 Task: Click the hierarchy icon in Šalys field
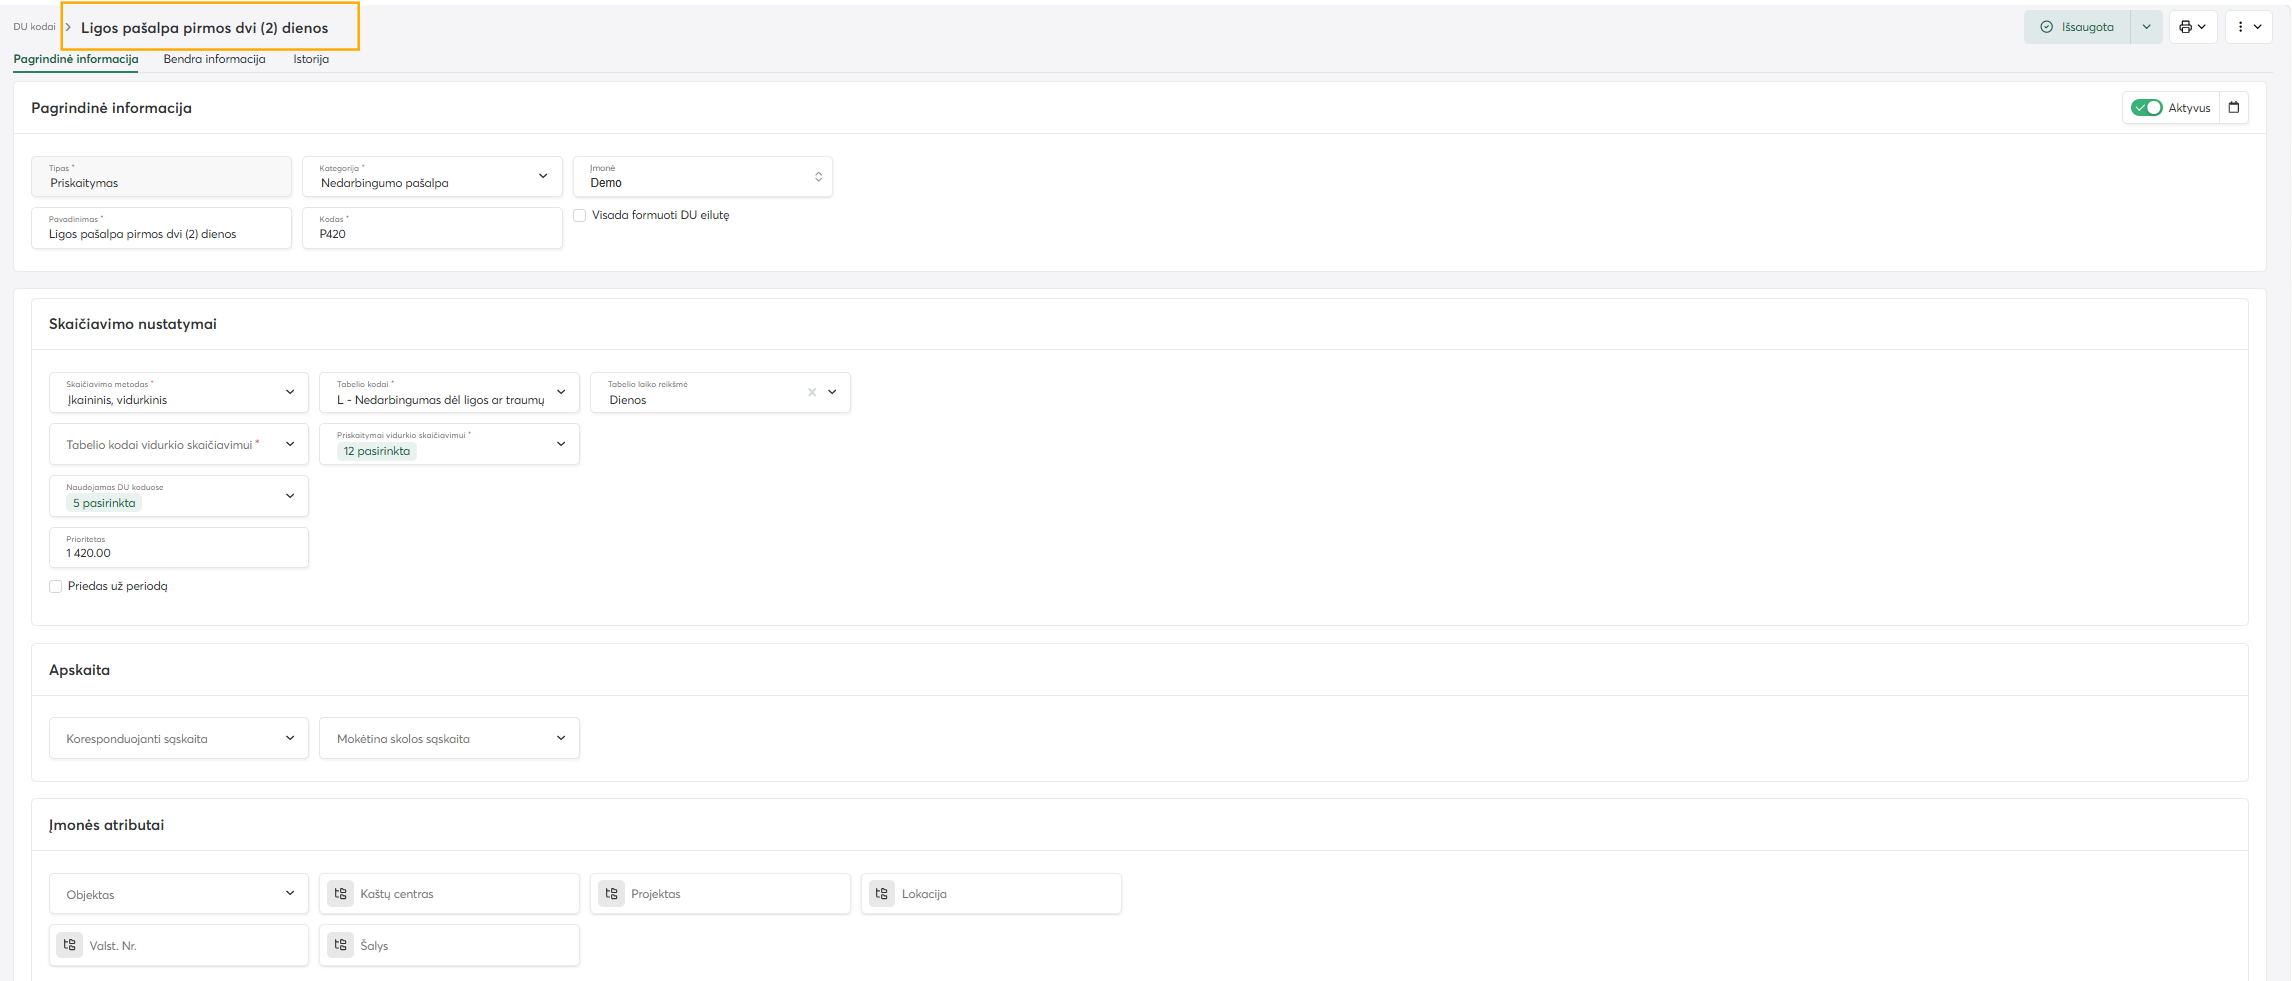coord(341,945)
